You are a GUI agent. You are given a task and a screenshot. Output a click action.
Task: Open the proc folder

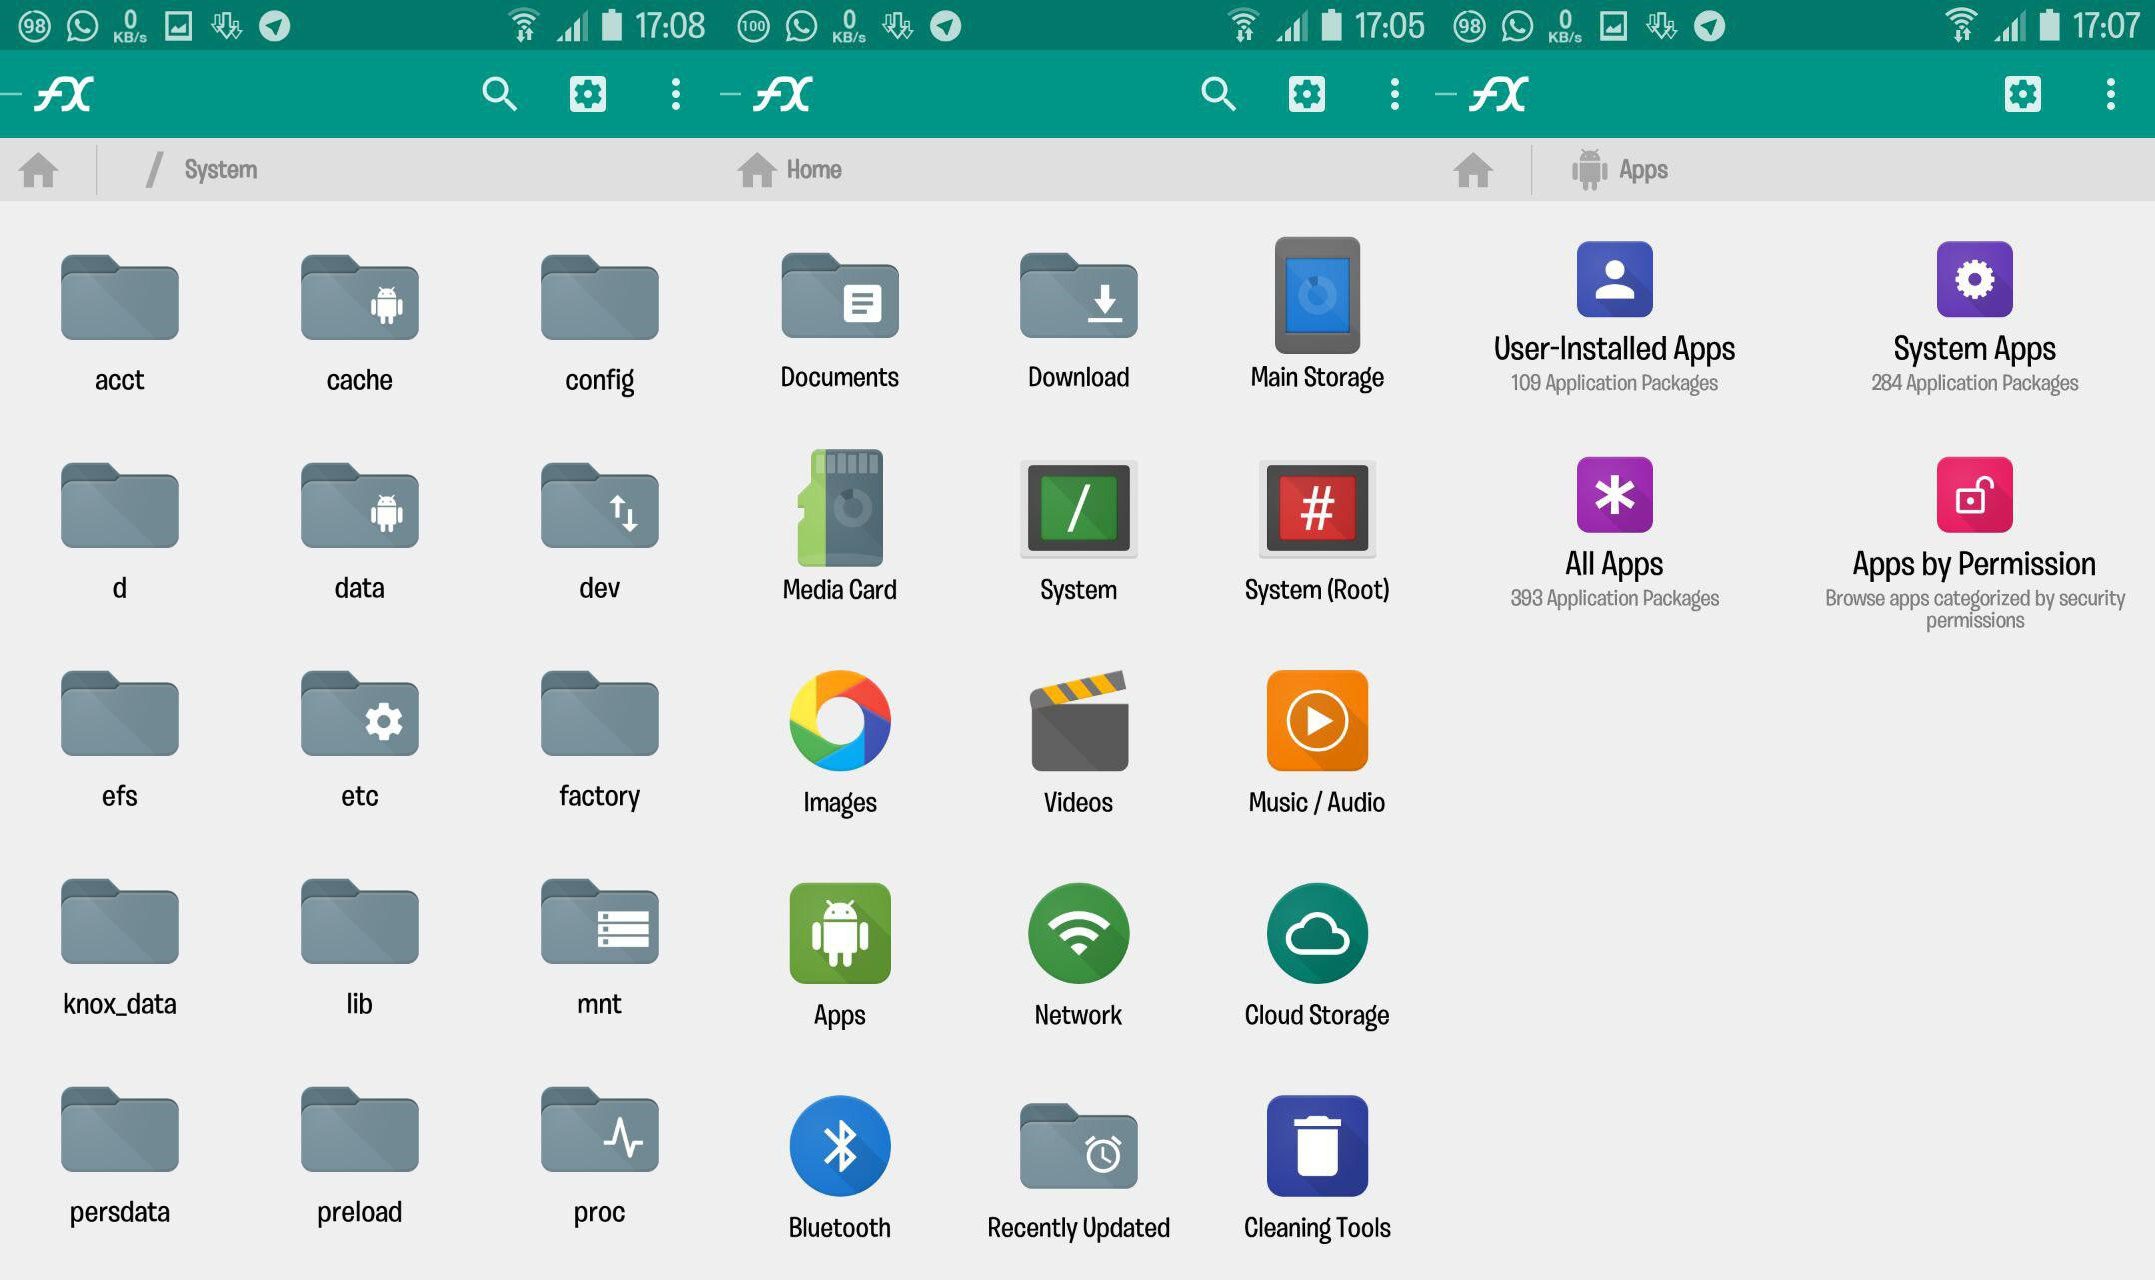tap(599, 1130)
